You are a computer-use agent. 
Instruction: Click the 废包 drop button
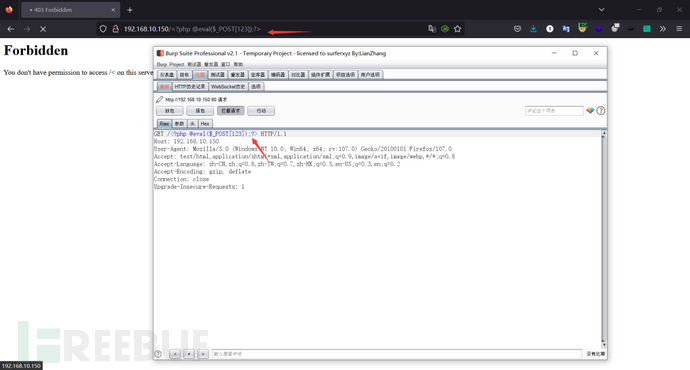[200, 111]
